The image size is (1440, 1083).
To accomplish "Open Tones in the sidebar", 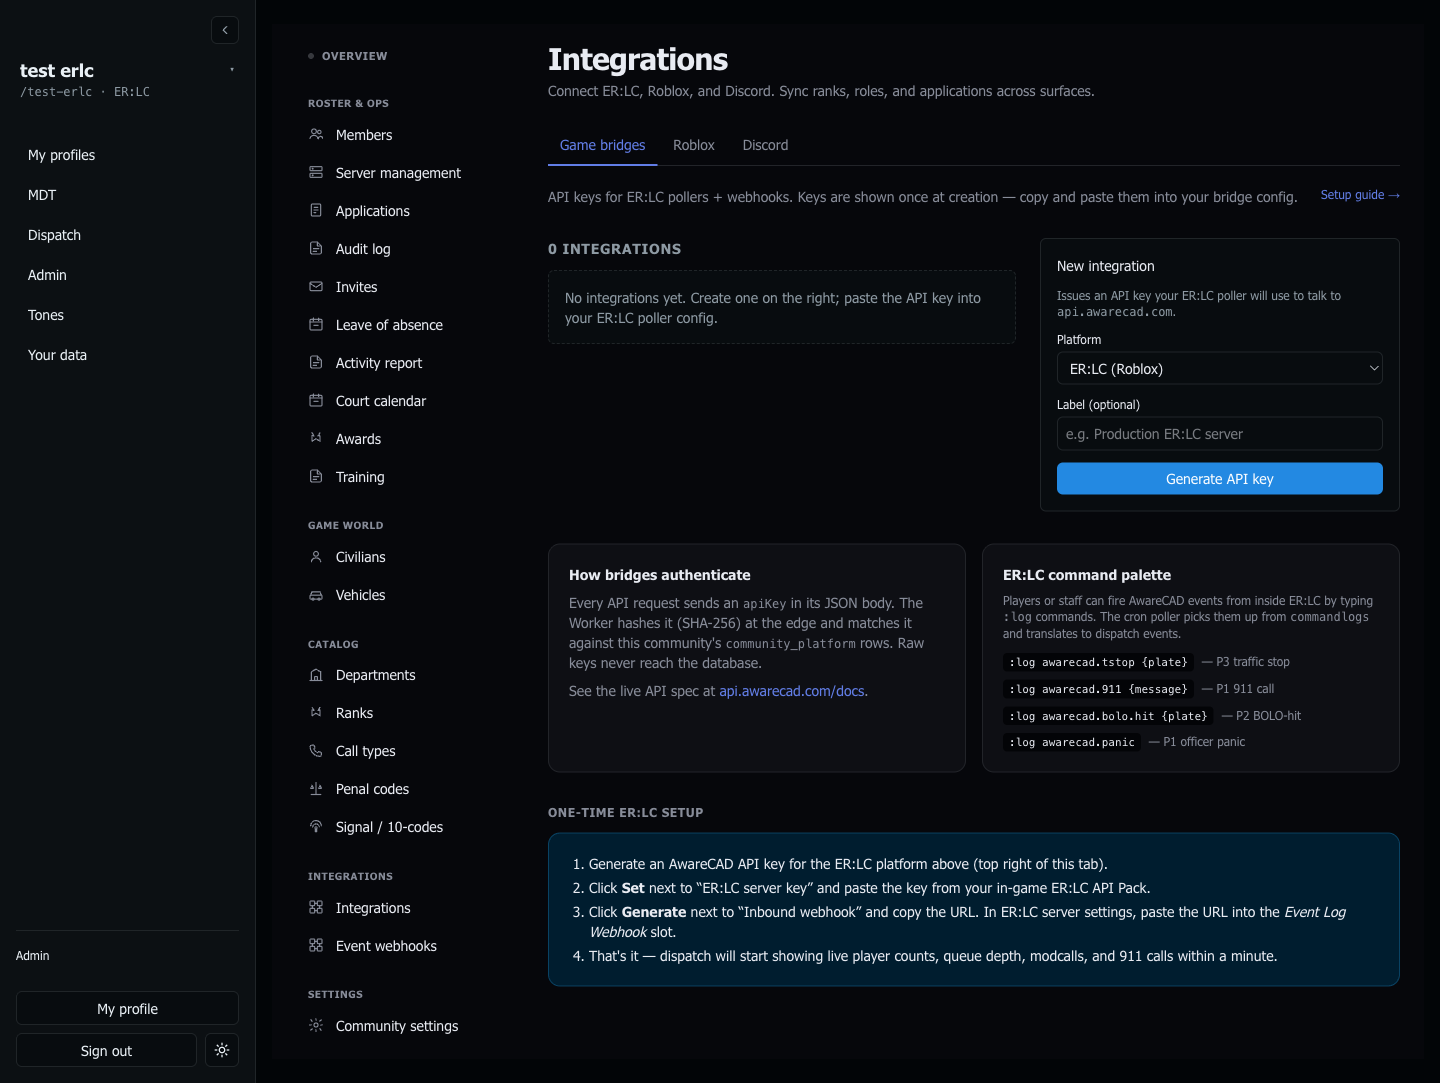I will [46, 315].
